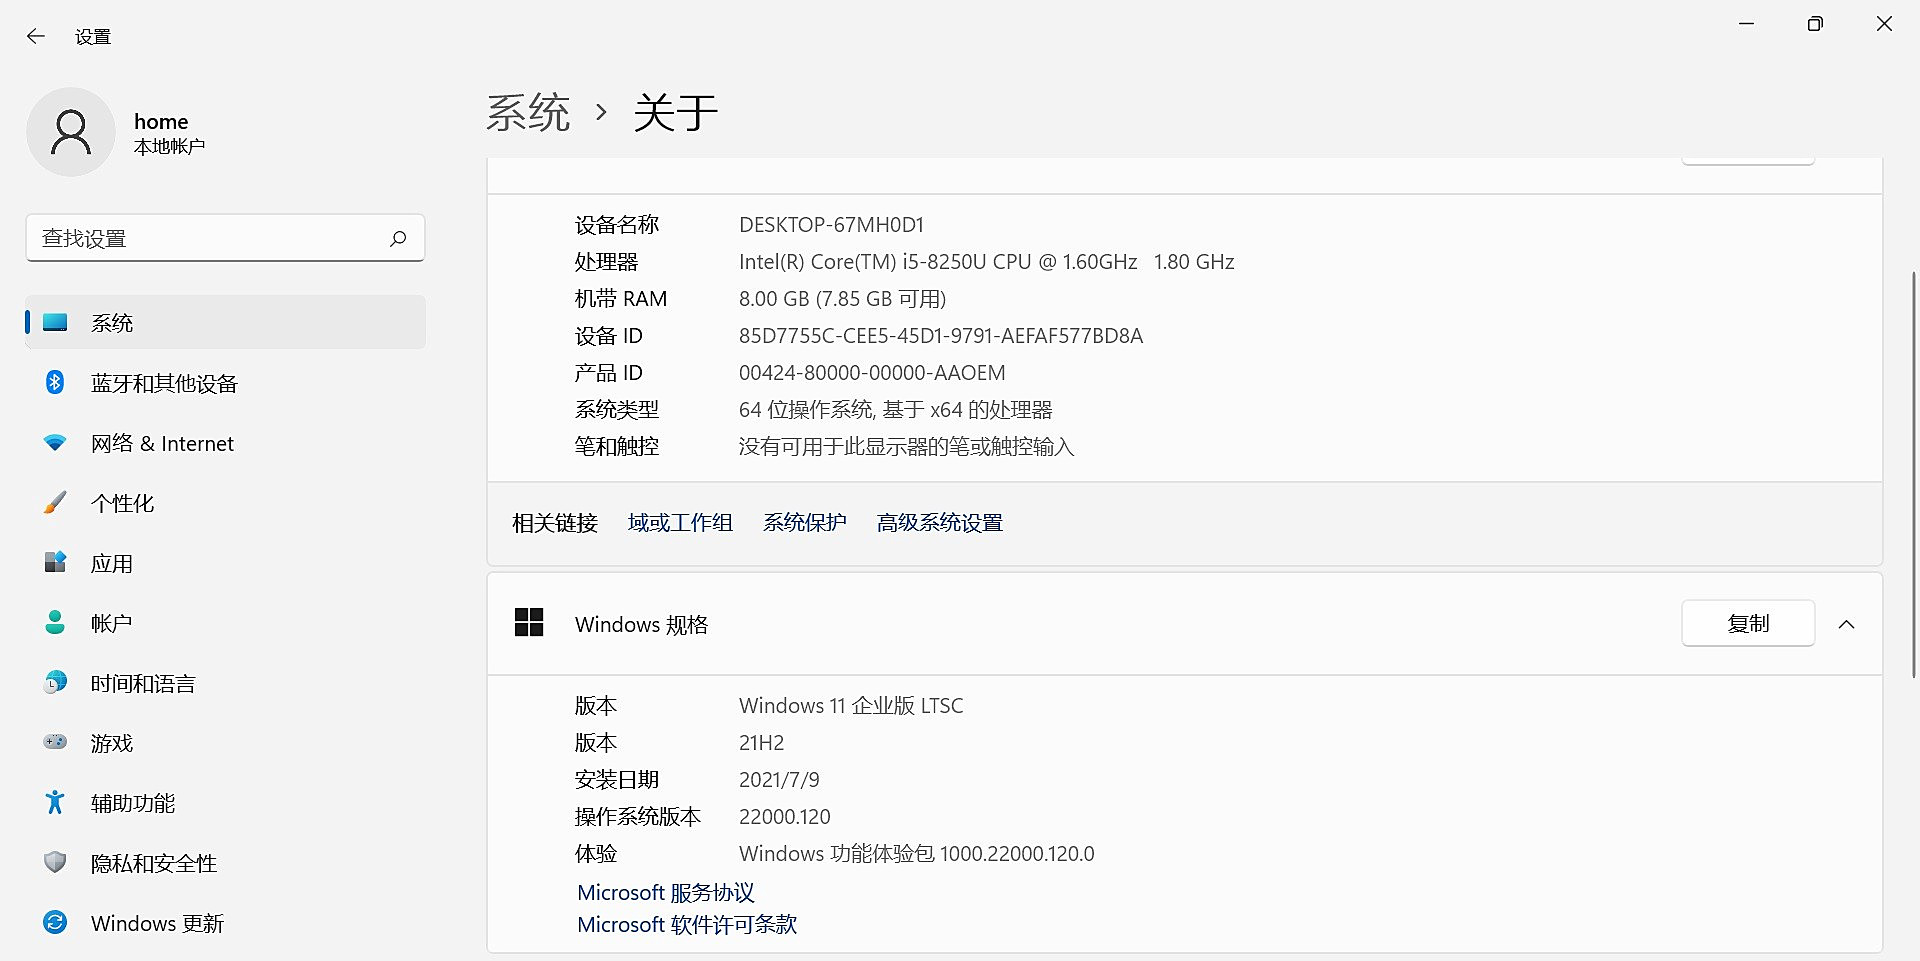Click the 系统类型 value 64 位操作系统
The width and height of the screenshot is (1920, 961).
pyautogui.click(x=896, y=410)
